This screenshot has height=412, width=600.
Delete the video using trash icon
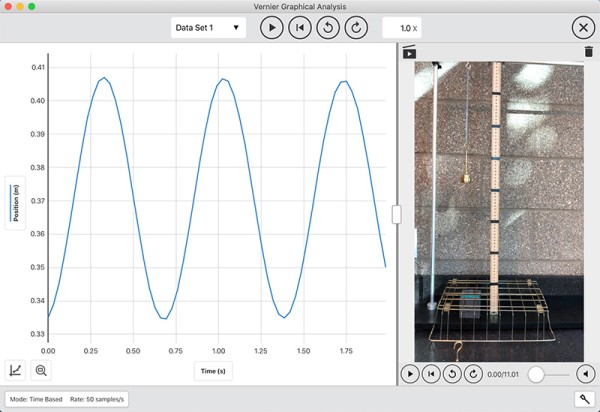pyautogui.click(x=588, y=52)
